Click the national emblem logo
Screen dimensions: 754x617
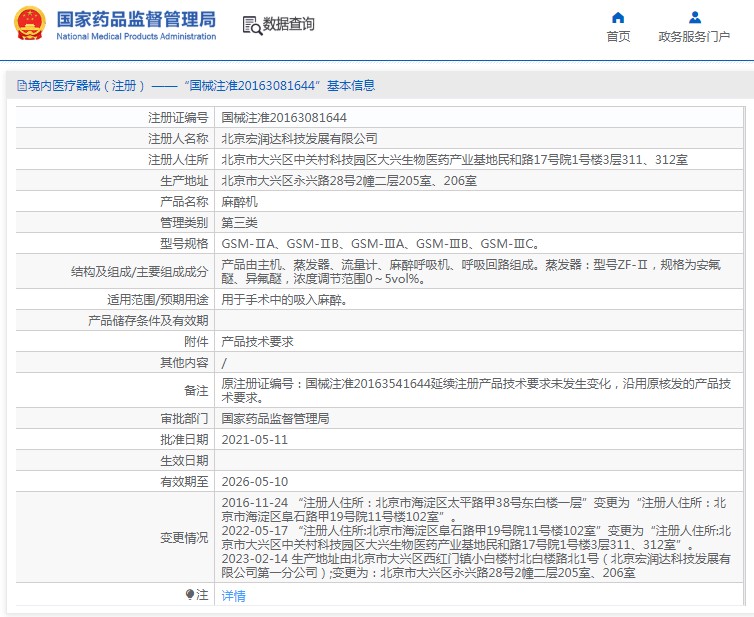point(30,23)
